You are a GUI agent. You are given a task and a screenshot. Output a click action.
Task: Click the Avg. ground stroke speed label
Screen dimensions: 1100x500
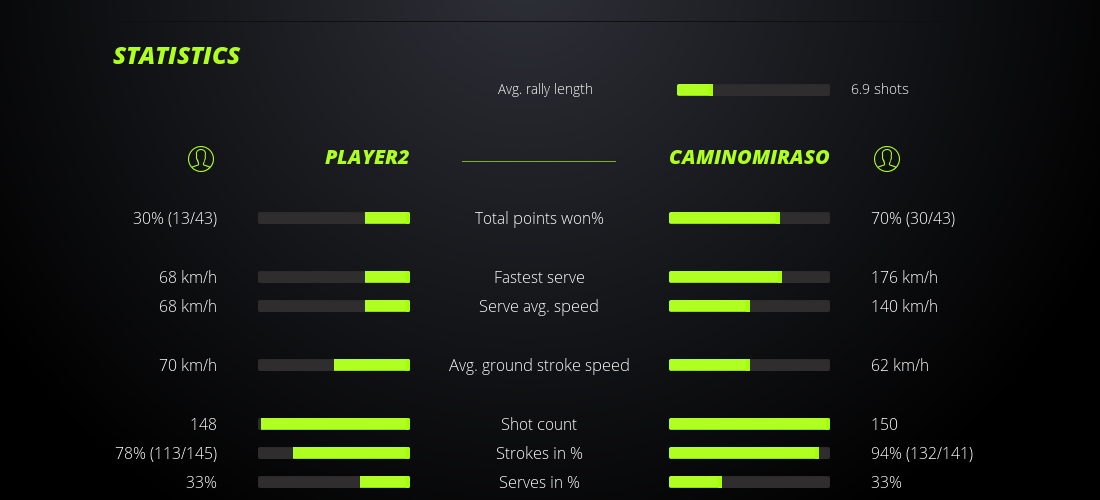click(539, 365)
